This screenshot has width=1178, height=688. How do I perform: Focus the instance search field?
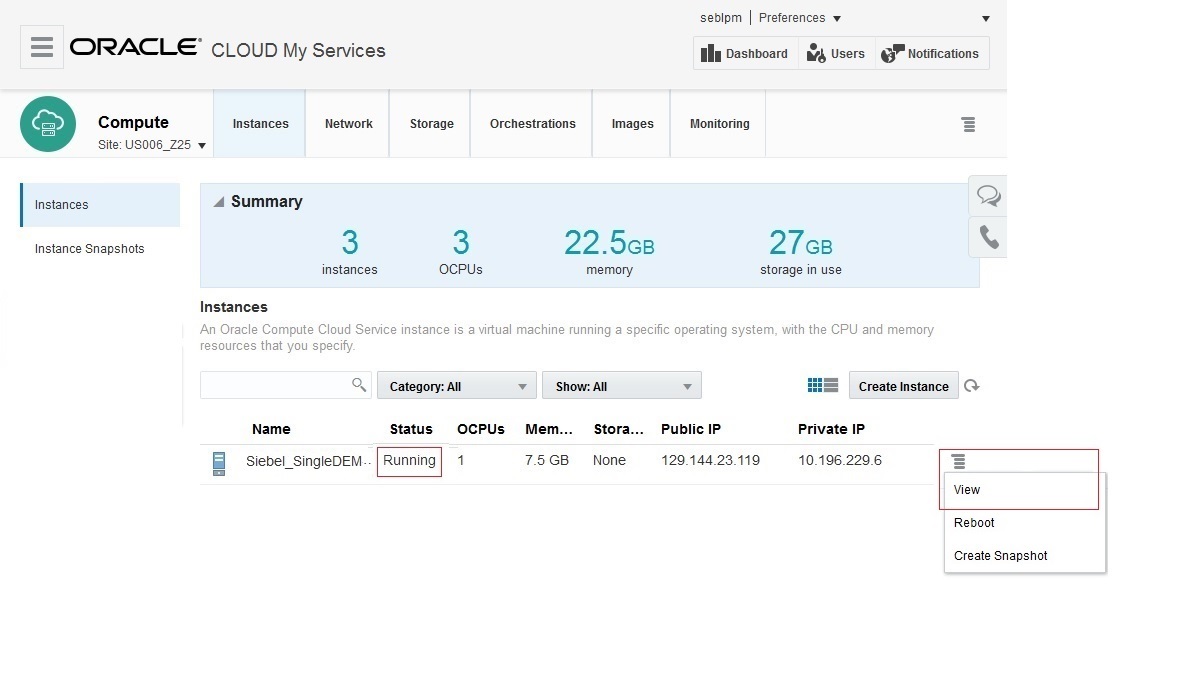(275, 385)
